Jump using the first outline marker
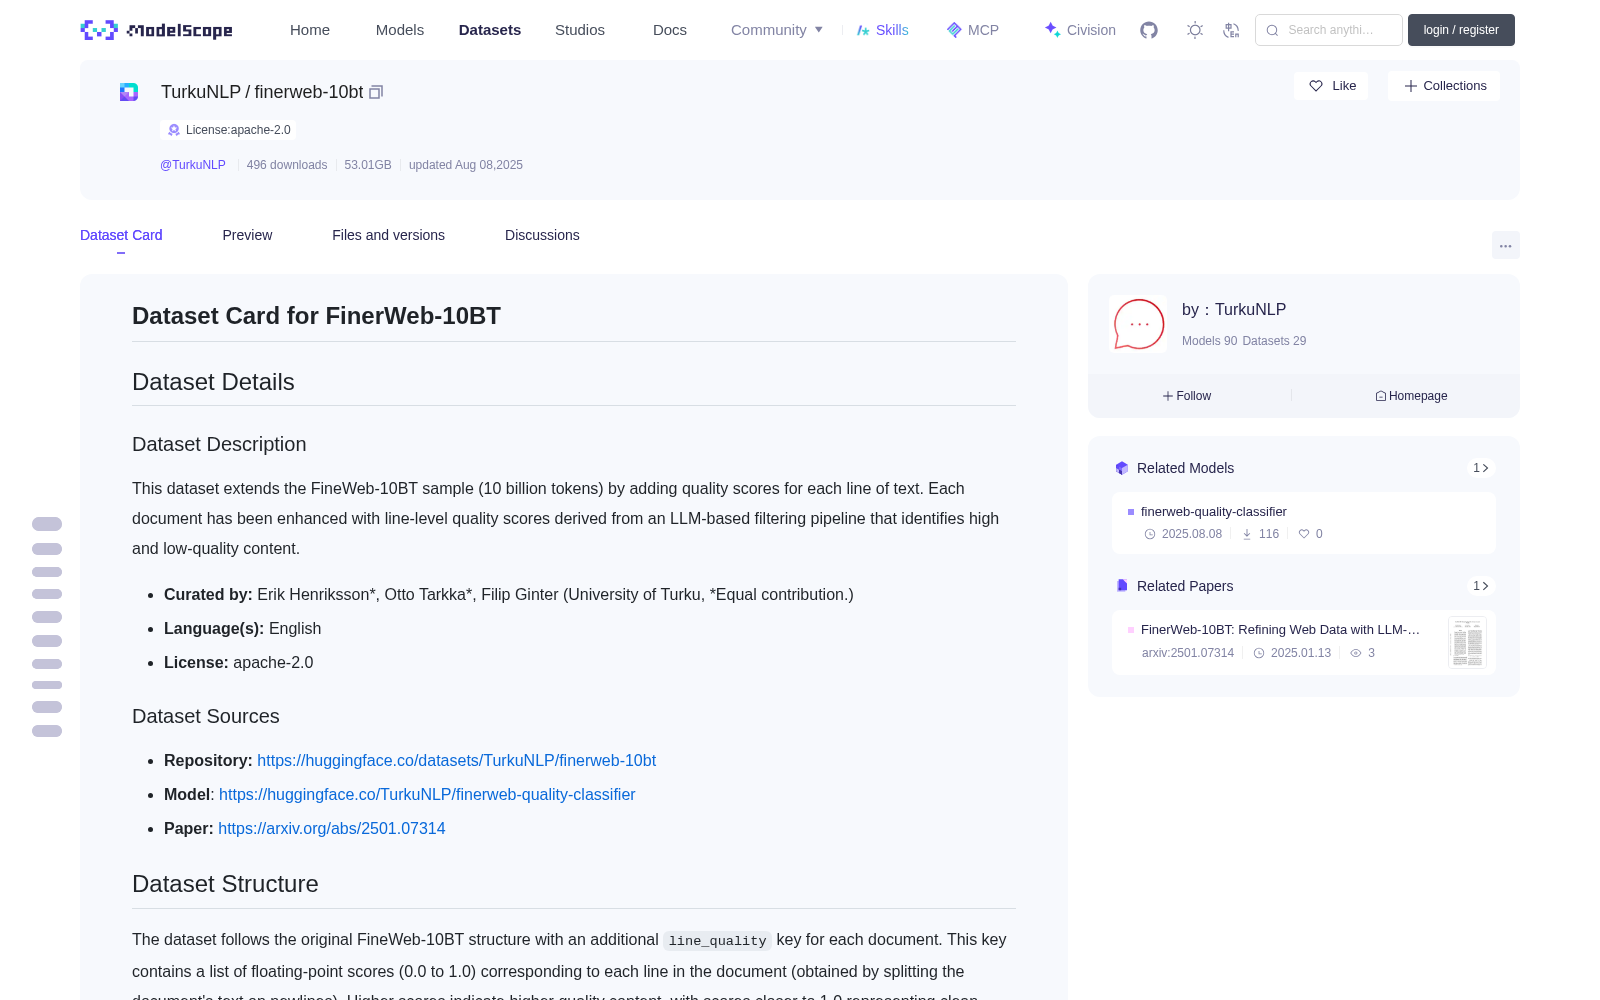 click(47, 524)
